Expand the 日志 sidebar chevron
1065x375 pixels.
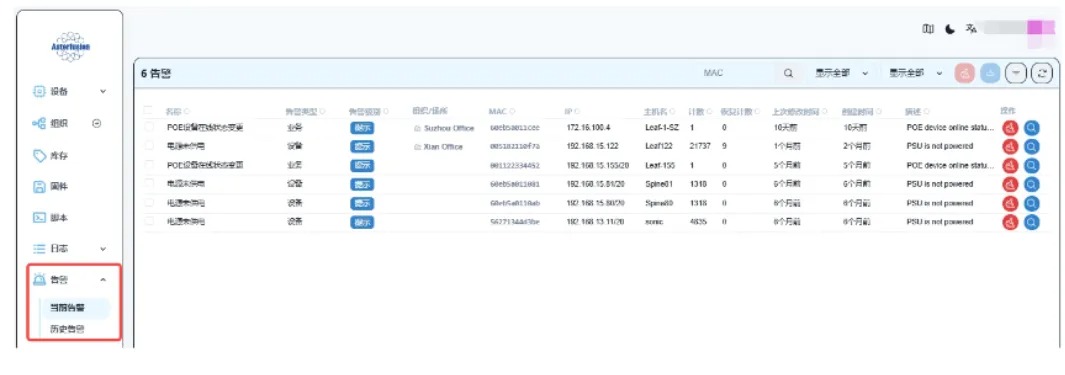click(x=103, y=249)
